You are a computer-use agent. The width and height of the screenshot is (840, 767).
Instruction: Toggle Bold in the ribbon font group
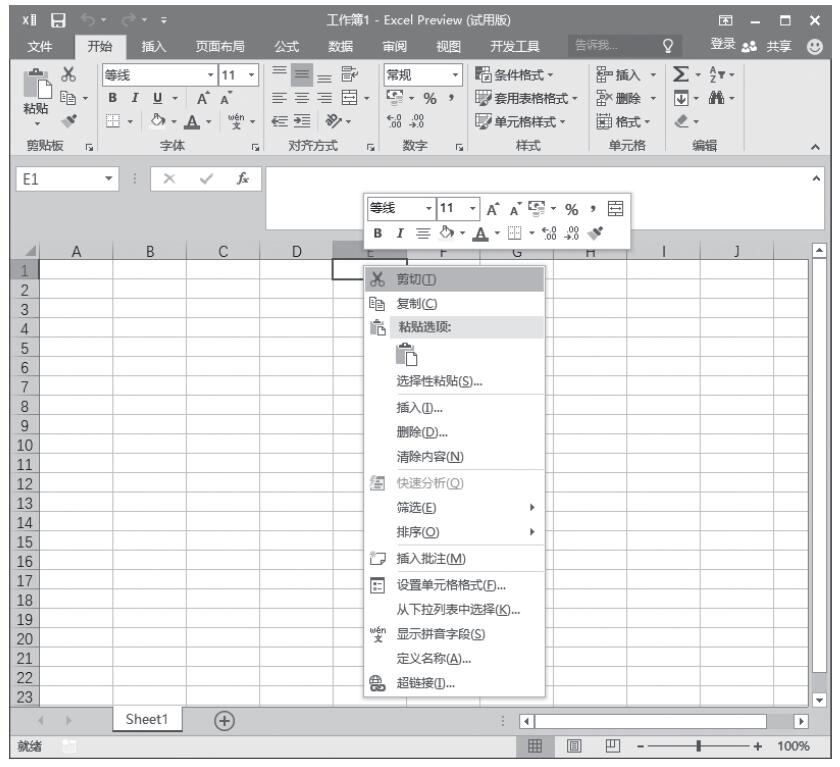114,100
